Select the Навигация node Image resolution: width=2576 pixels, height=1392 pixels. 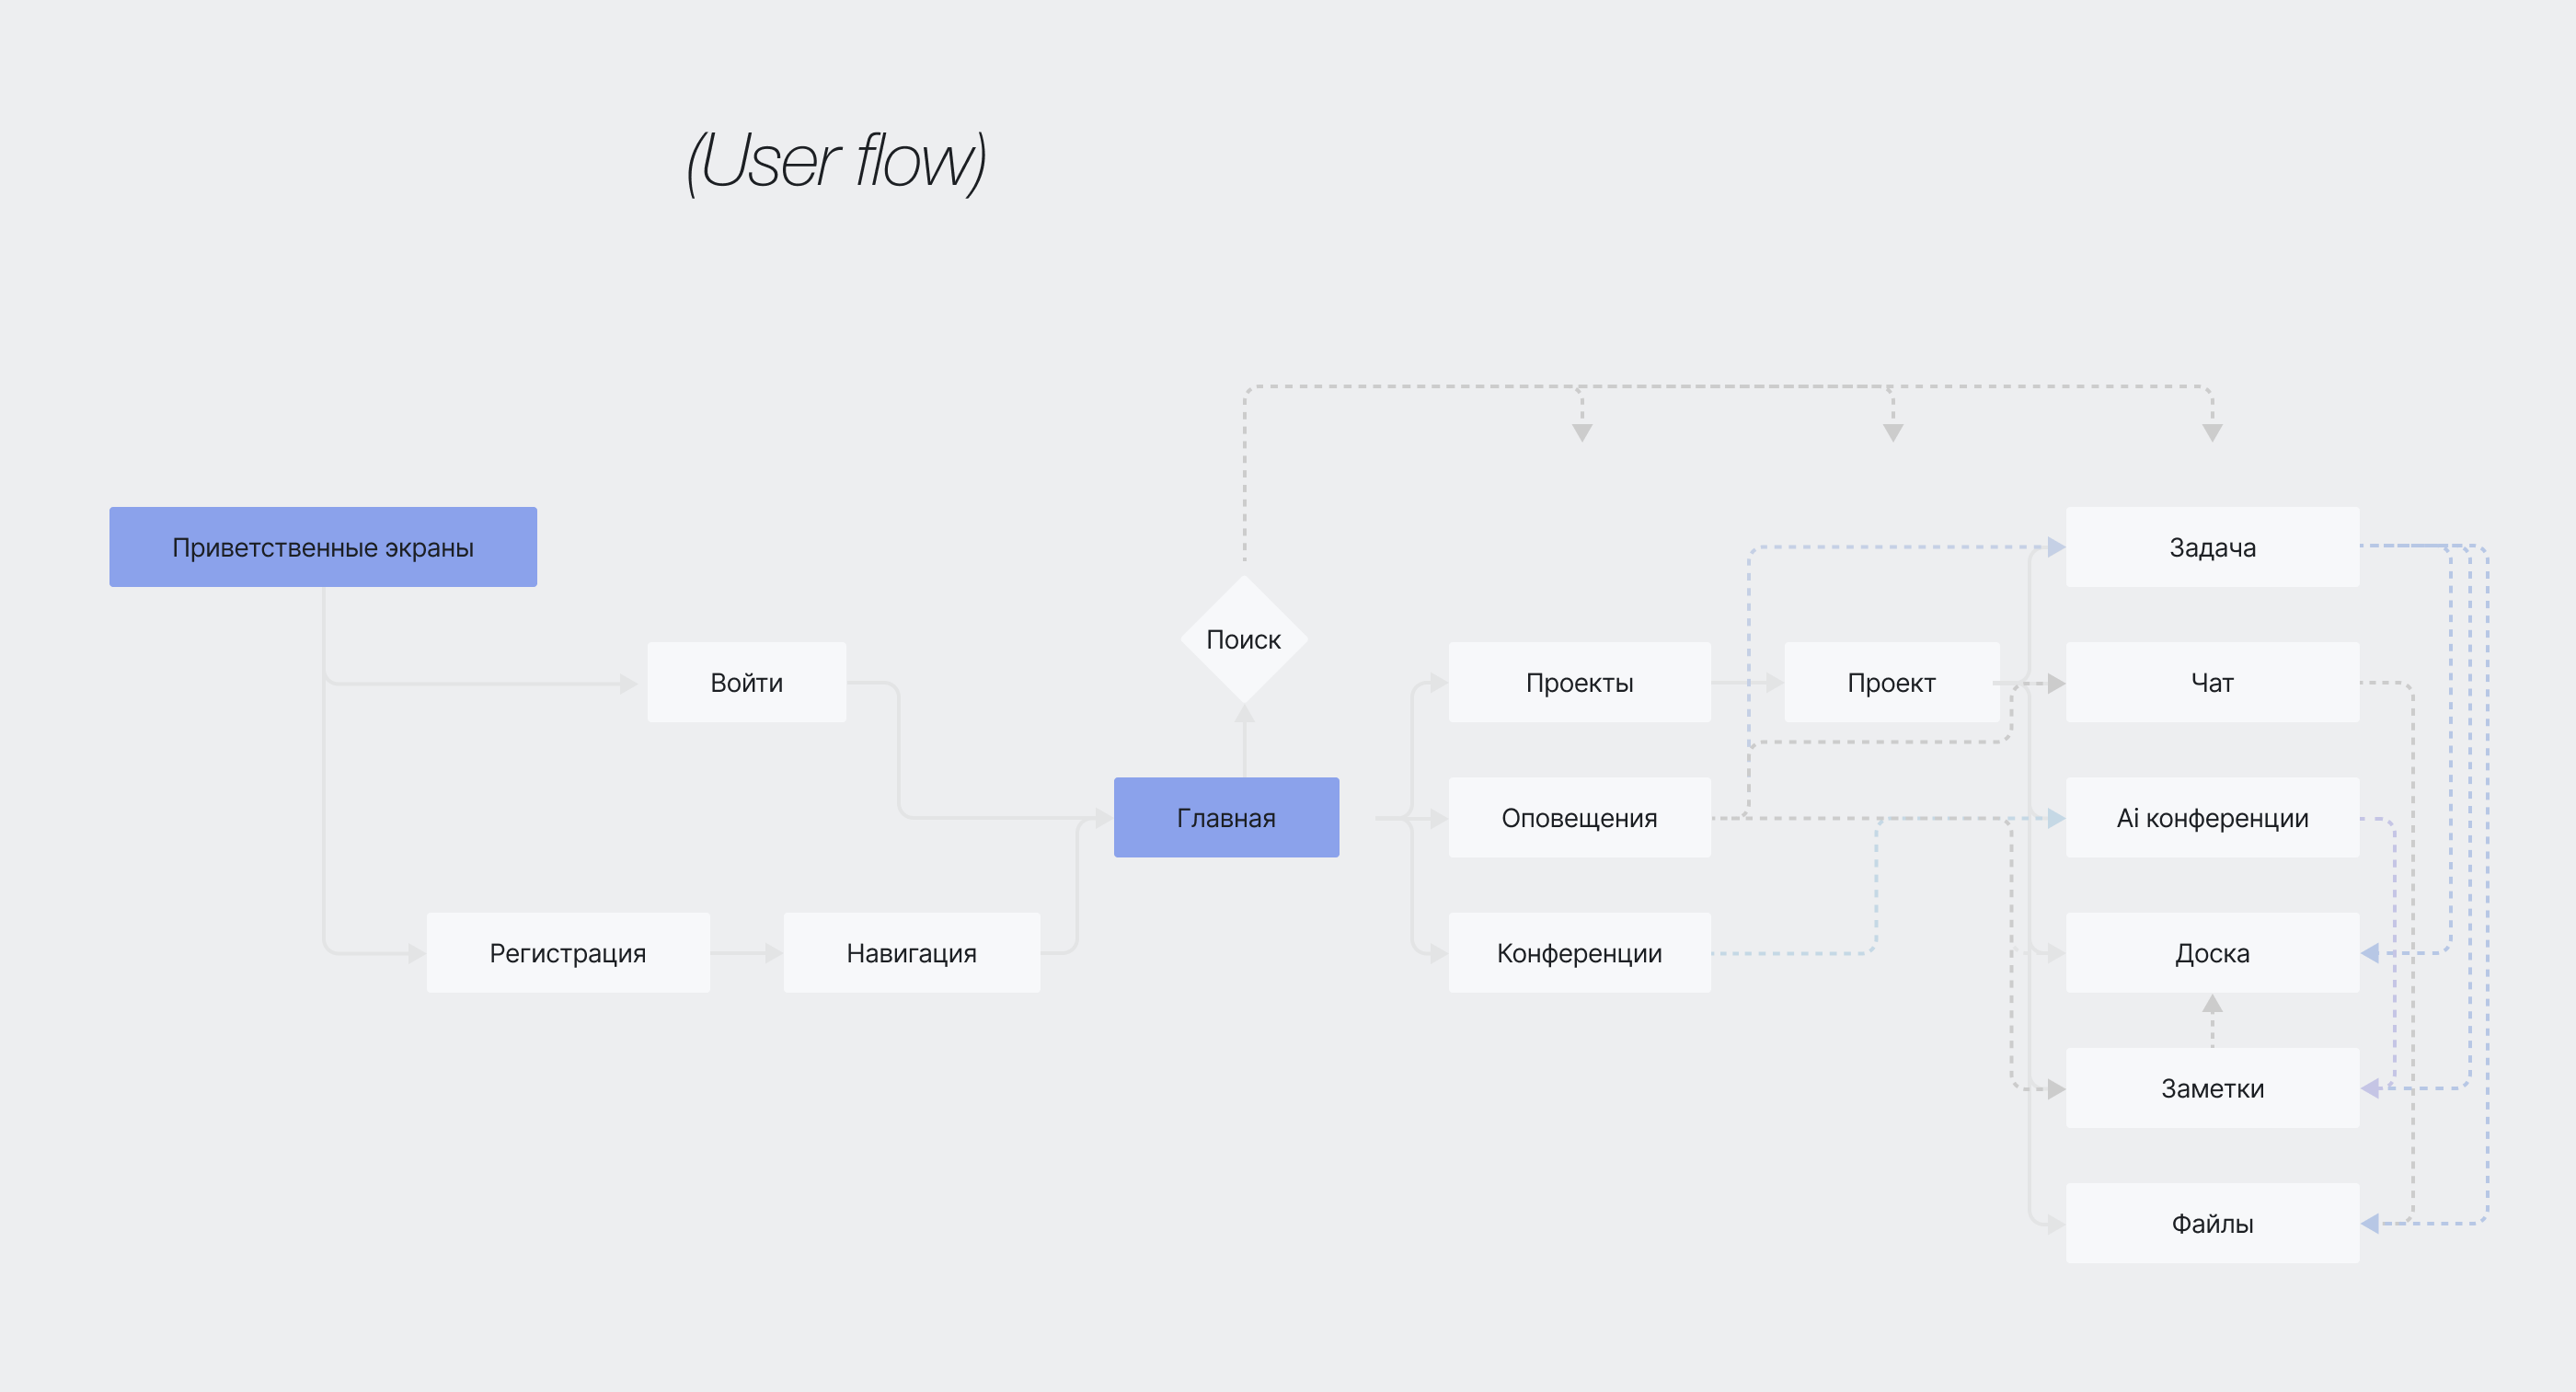coord(911,952)
